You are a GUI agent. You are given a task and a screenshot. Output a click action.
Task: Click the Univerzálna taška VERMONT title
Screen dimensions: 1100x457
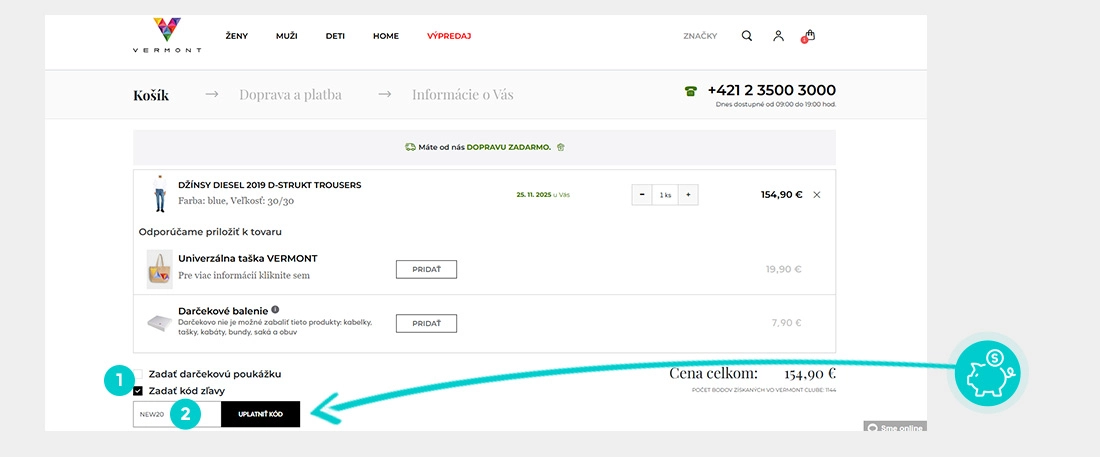(248, 258)
